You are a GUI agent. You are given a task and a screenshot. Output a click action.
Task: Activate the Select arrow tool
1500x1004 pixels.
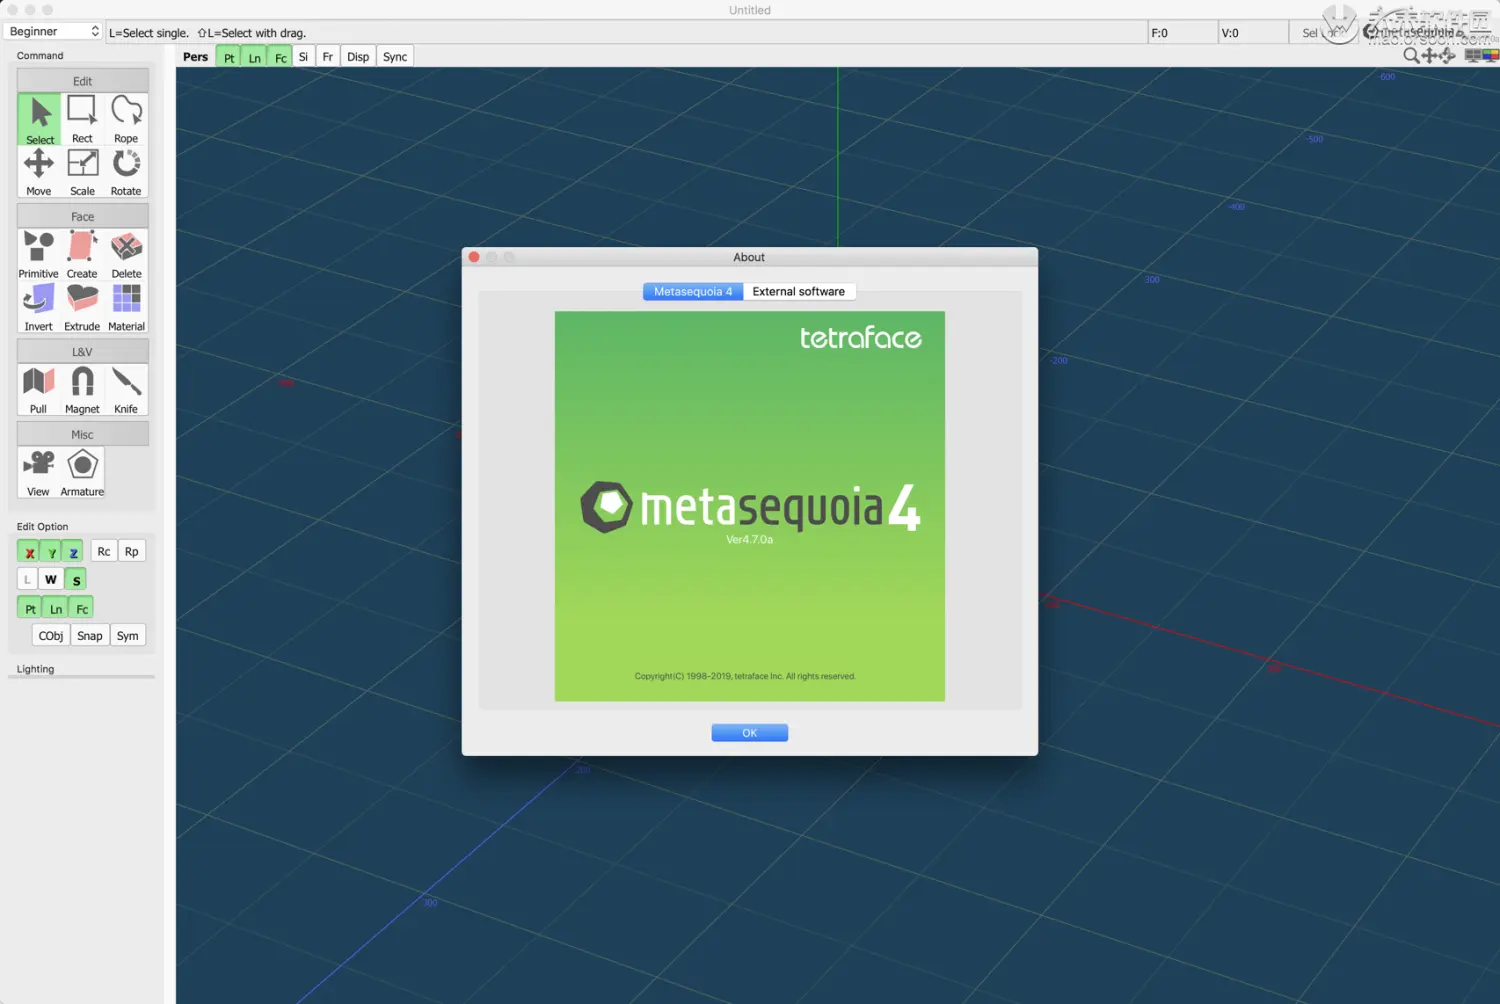point(39,120)
